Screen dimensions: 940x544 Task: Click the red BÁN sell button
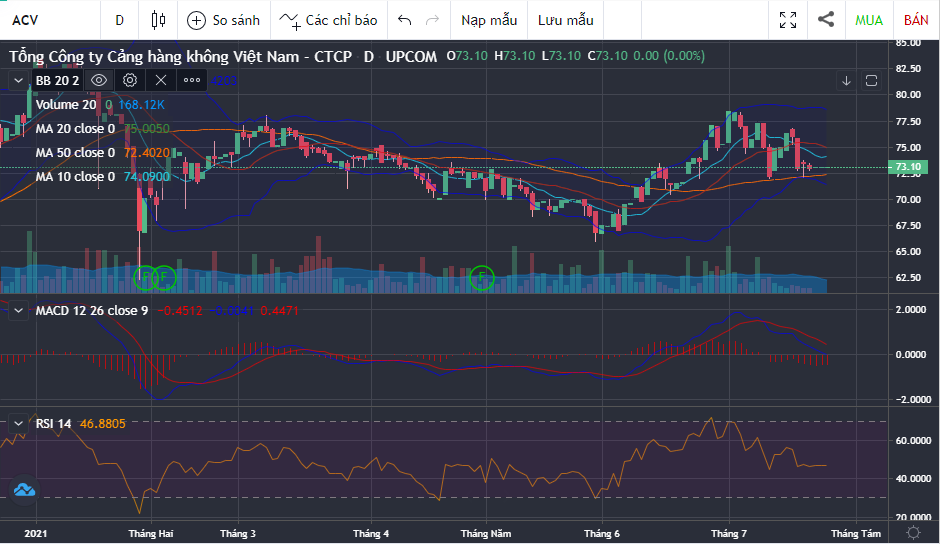click(x=916, y=20)
